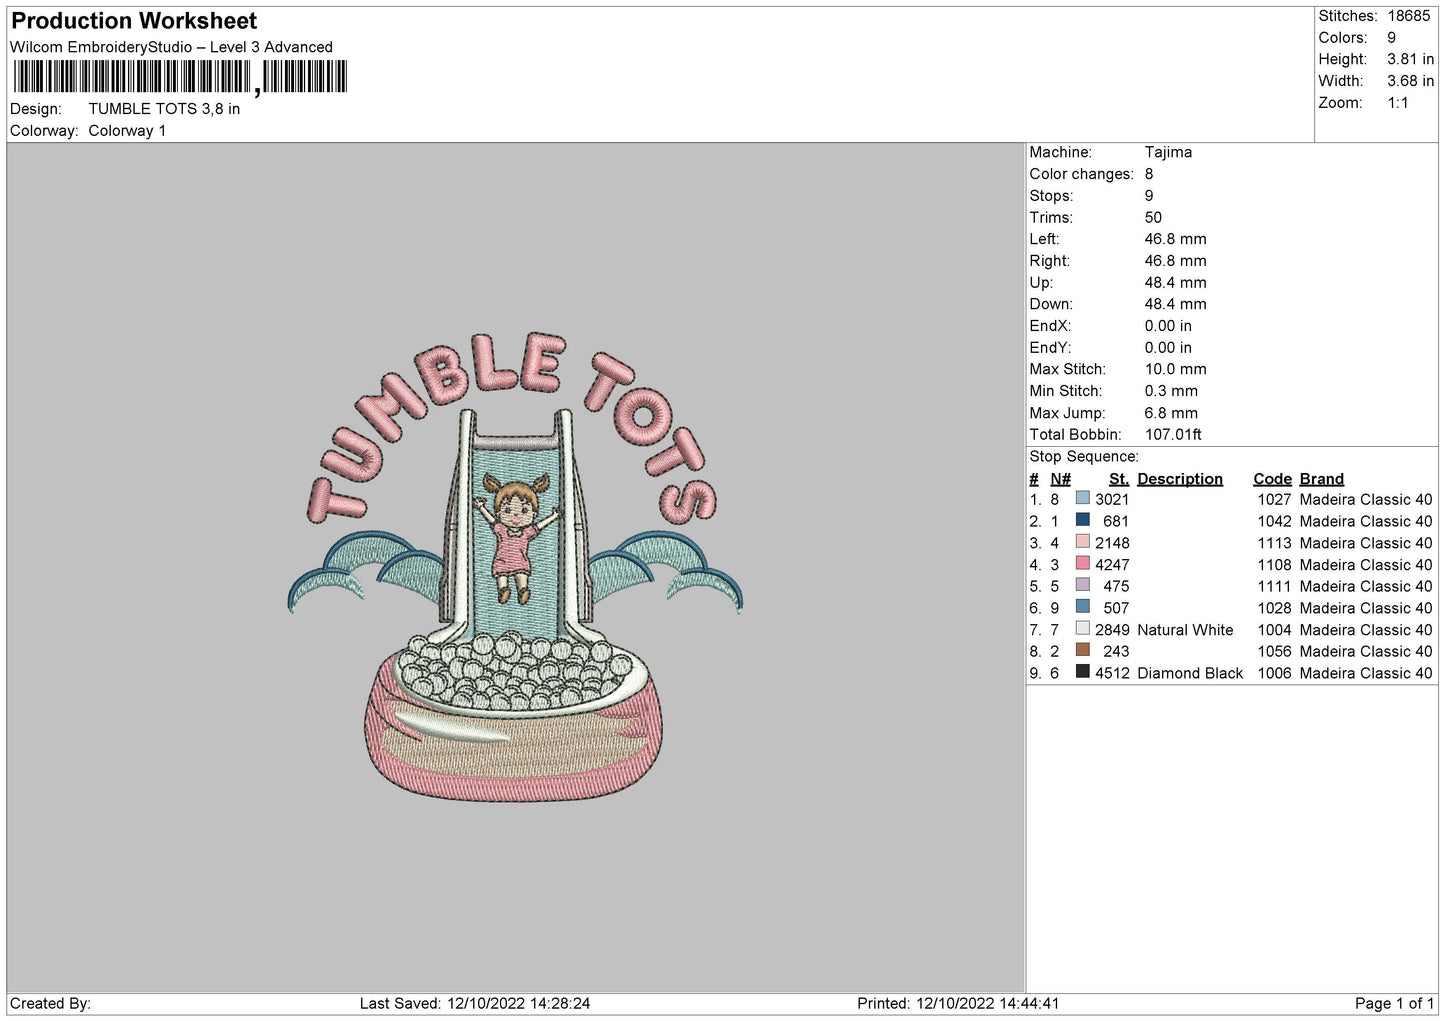Click the lilac swatch for code 1111
Viewport: 1445px width, 1021px height.
1082,585
